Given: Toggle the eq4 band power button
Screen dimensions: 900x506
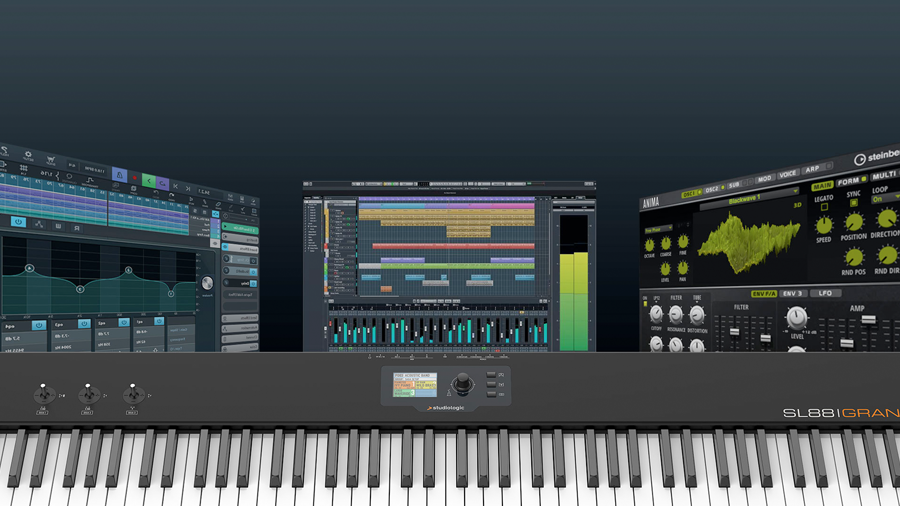Looking at the screenshot, I should pos(39,325).
